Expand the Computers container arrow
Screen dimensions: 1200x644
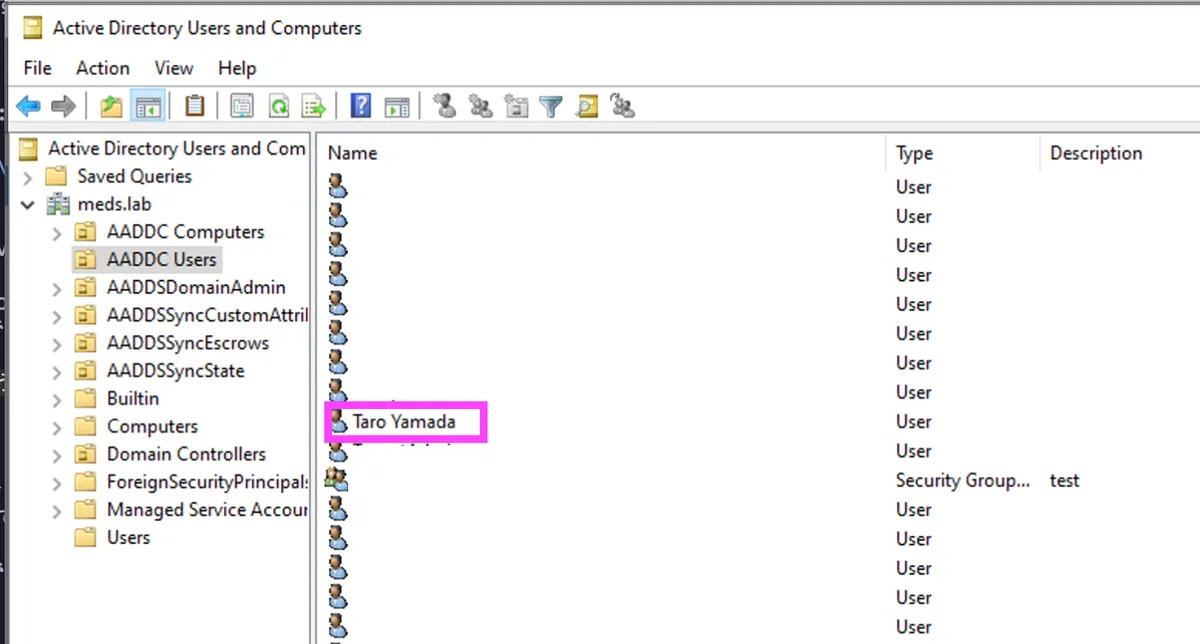click(57, 427)
